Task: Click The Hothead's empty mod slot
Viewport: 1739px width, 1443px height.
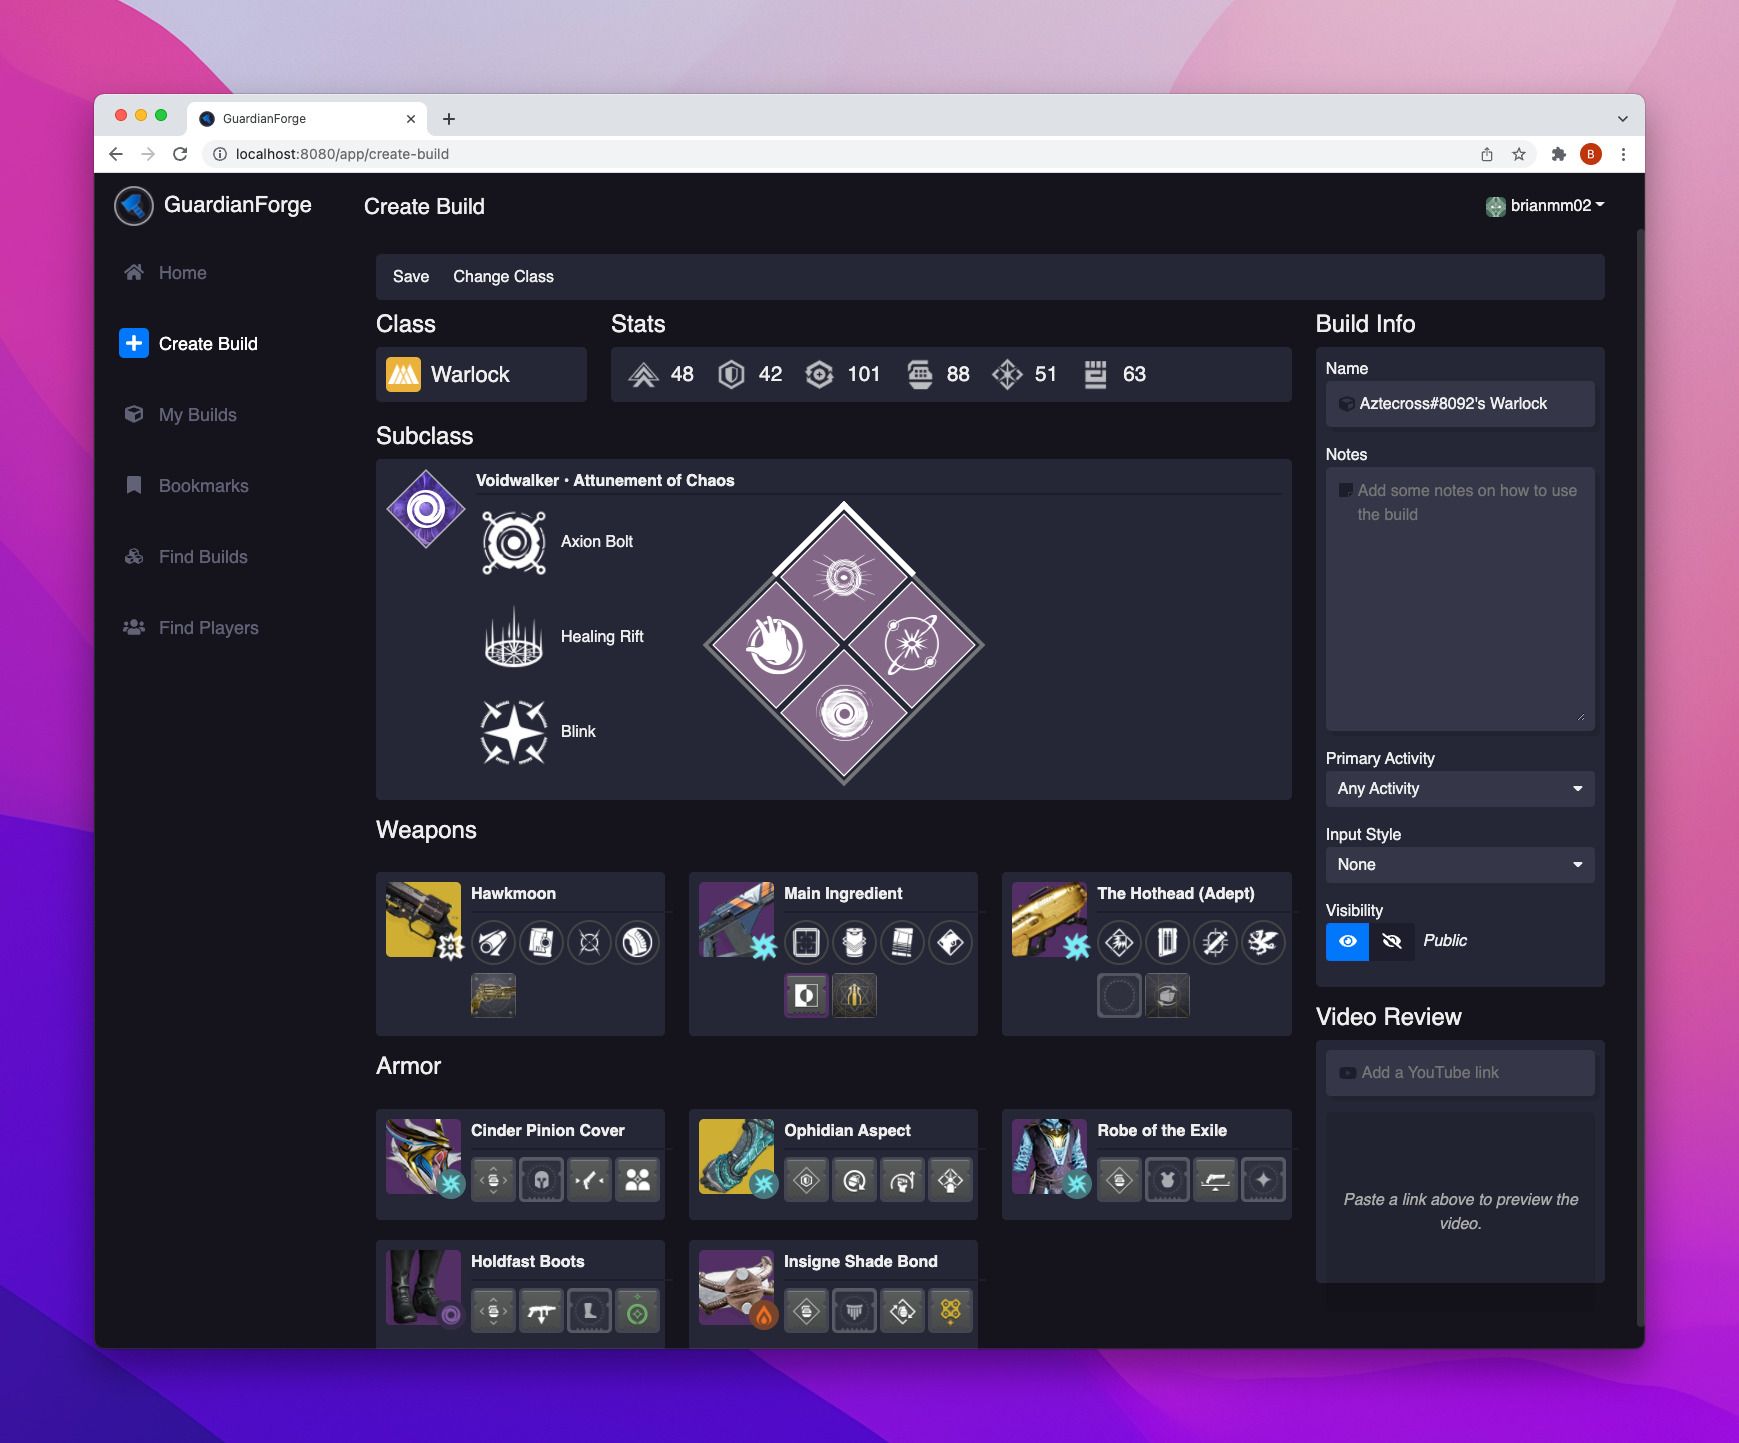Action: 1119,995
